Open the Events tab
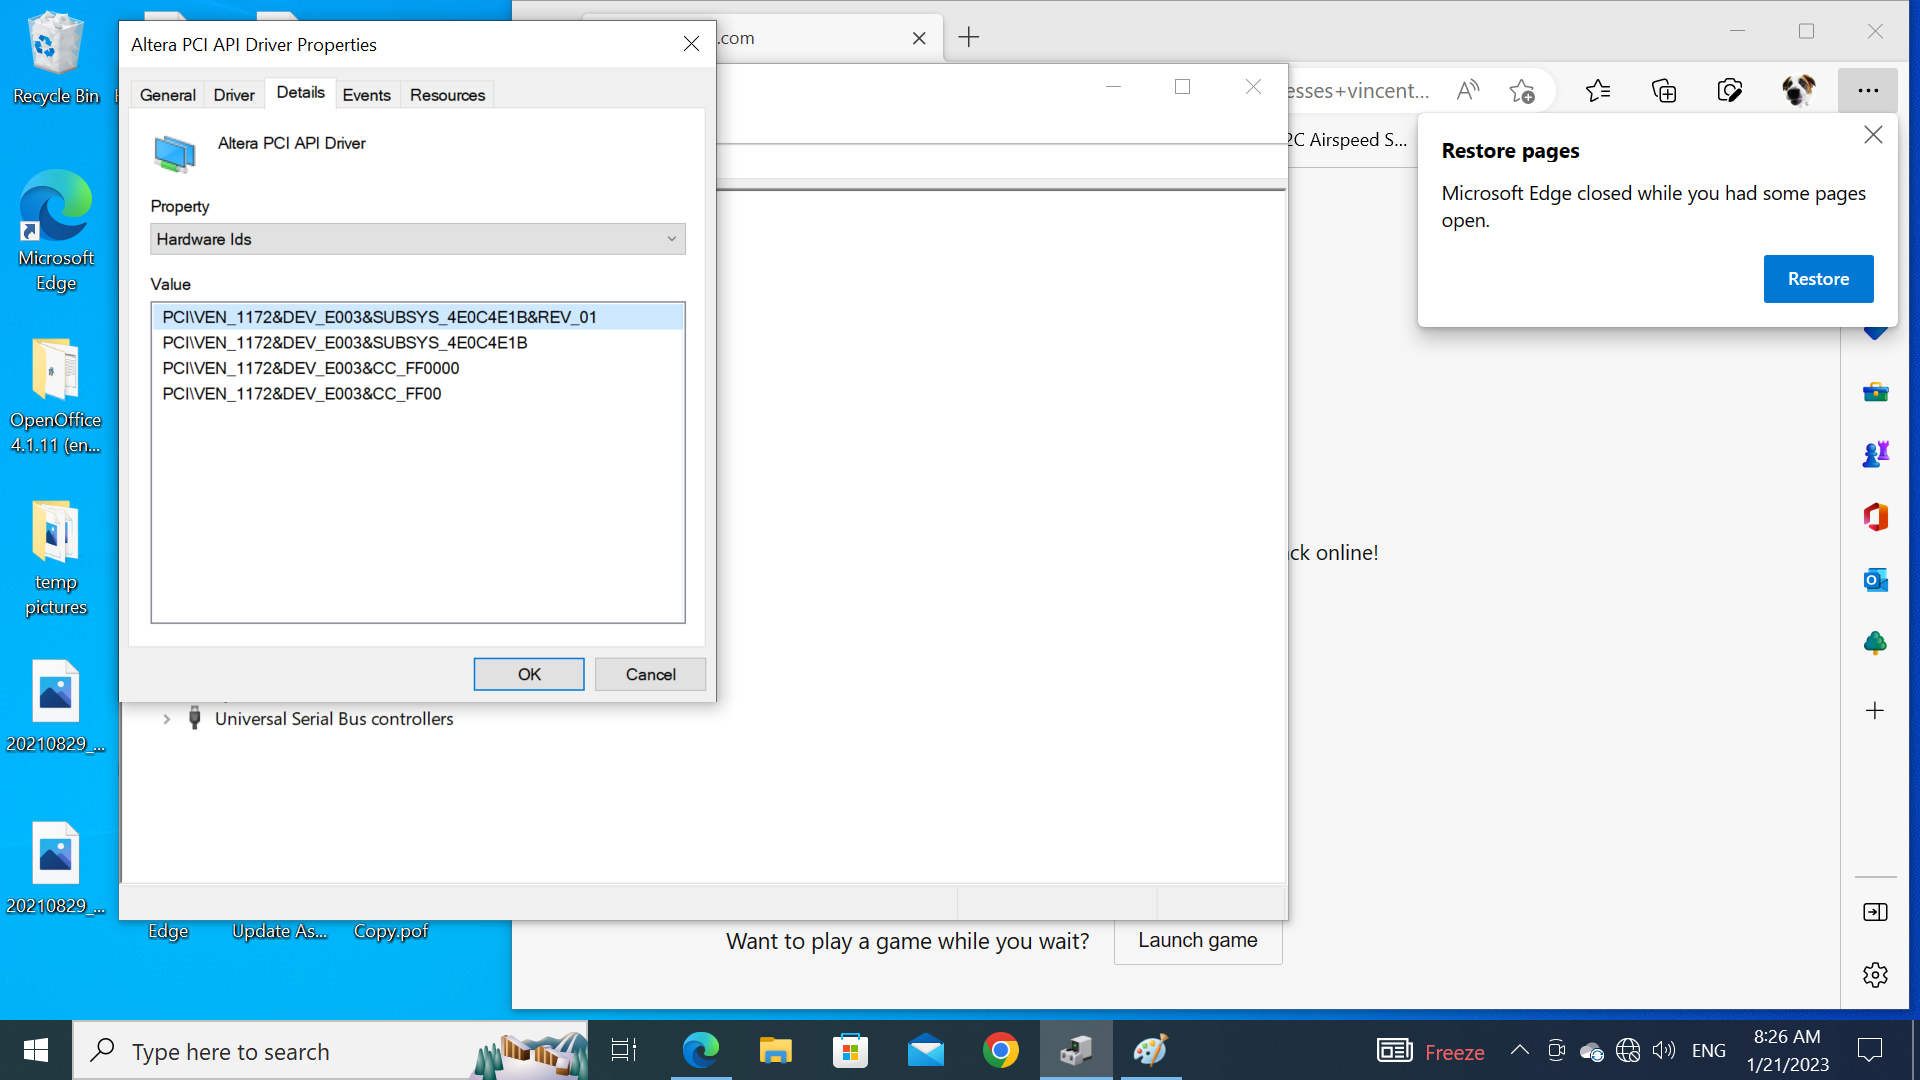The width and height of the screenshot is (1920, 1080). [x=366, y=95]
